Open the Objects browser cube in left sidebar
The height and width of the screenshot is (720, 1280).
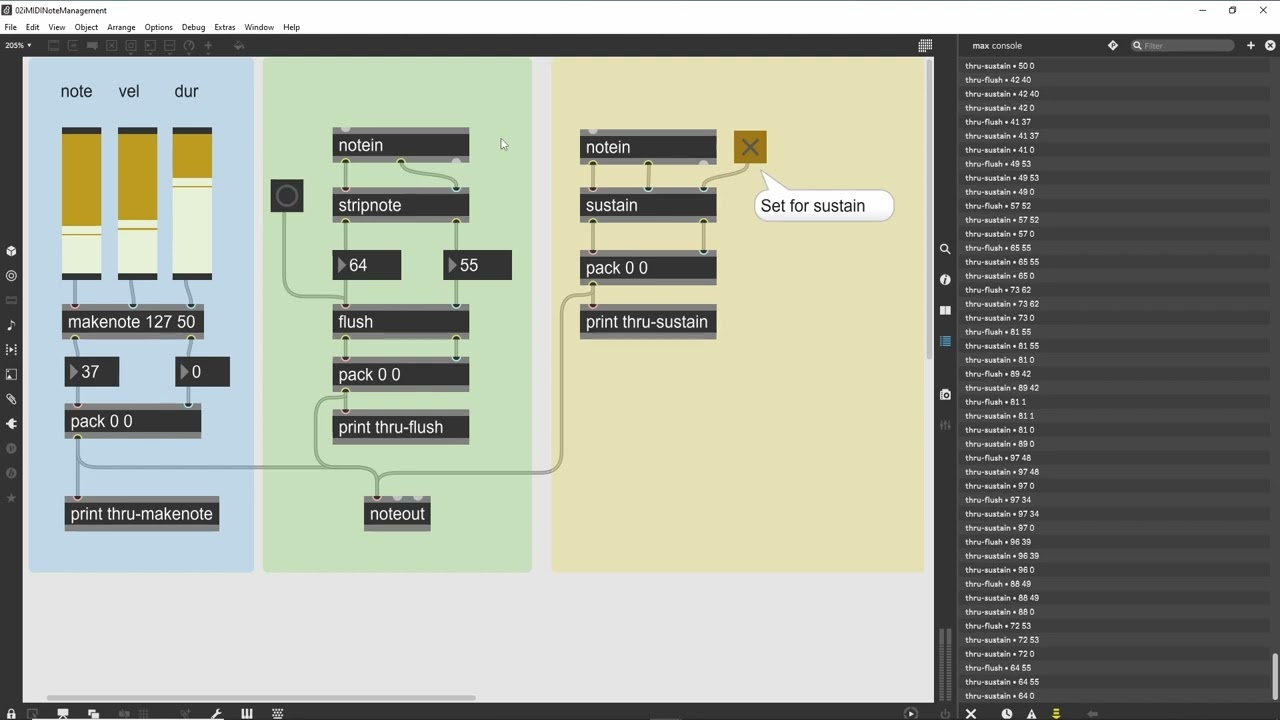[12, 251]
